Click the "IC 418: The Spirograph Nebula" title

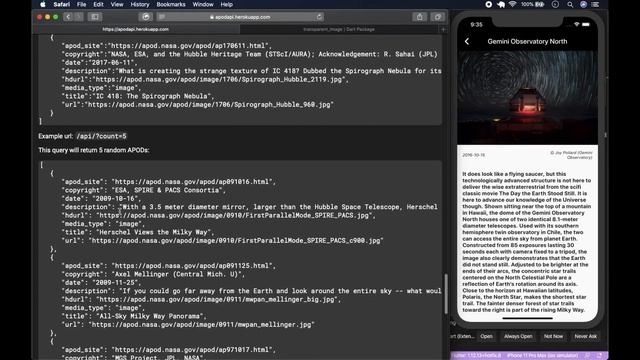pos(151,96)
